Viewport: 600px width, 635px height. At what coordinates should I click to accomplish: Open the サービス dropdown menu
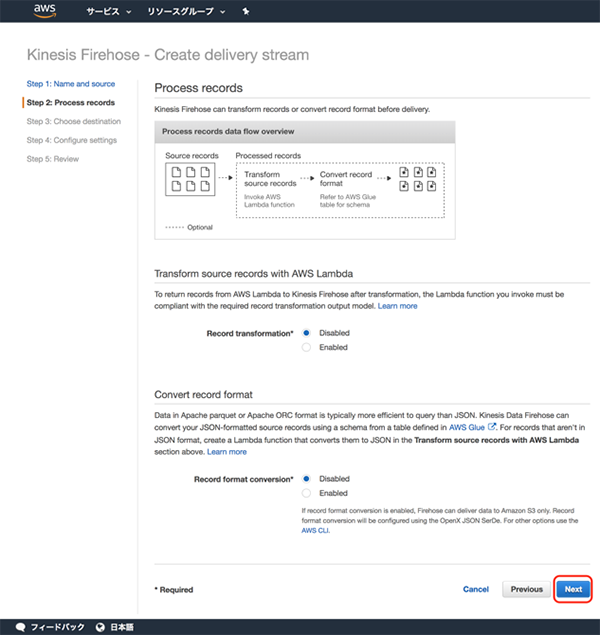pyautogui.click(x=108, y=12)
